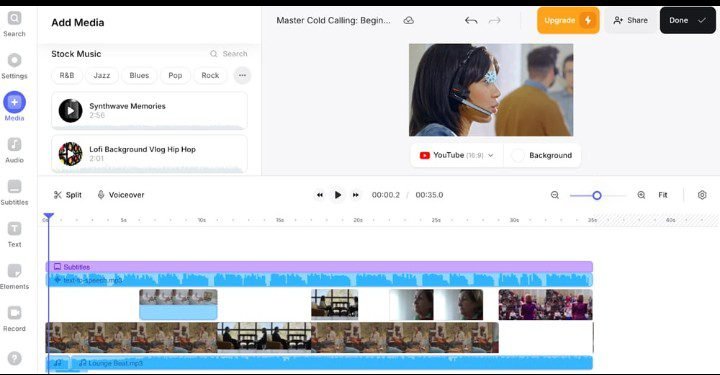Zoom in the timeline

641,195
